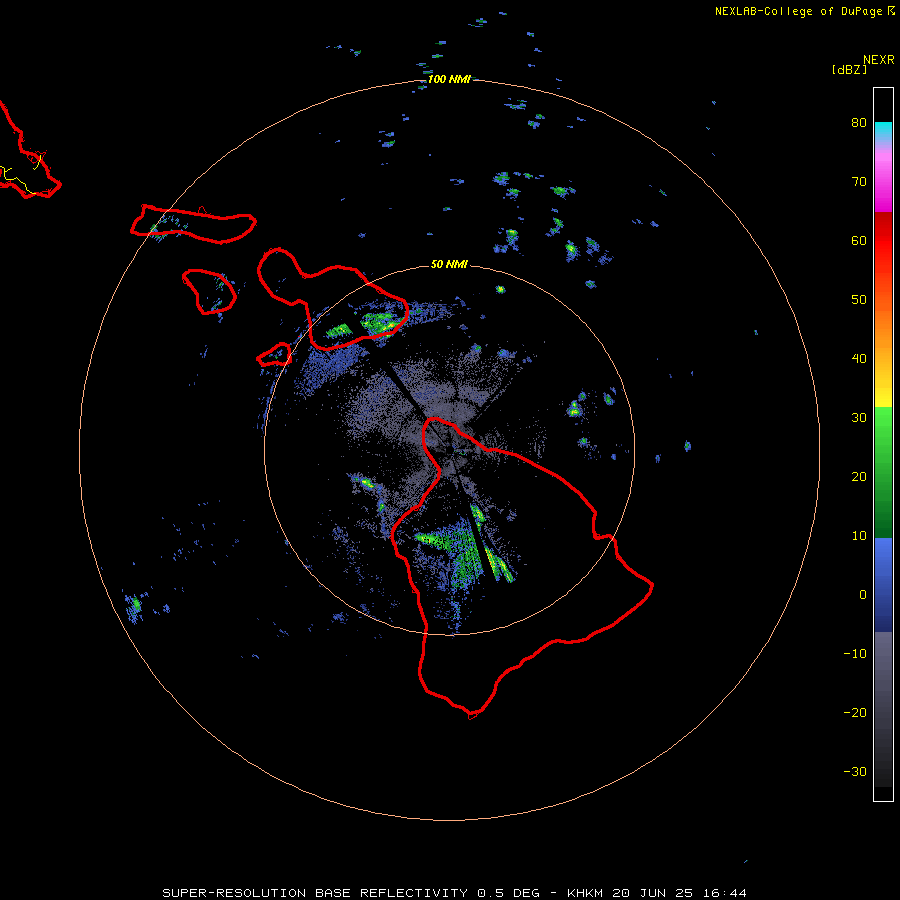Click the cyan top band of the color bar

coord(883,129)
